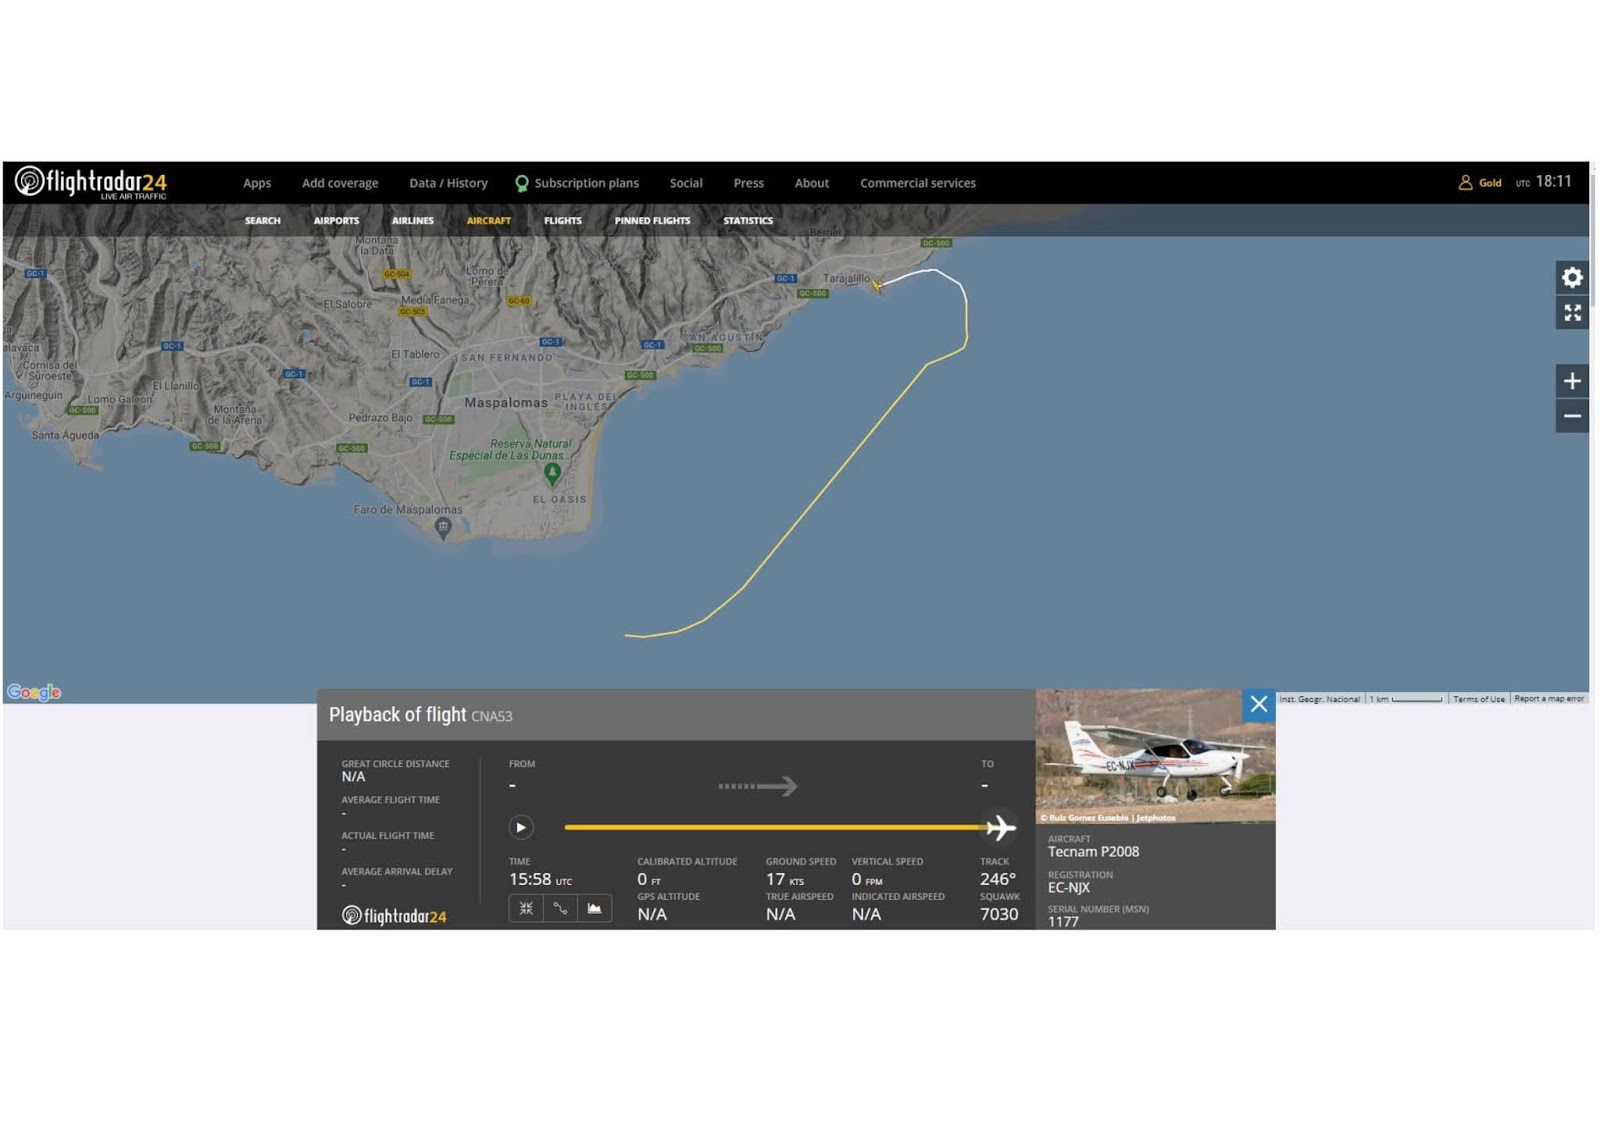This screenshot has width=1600, height=1131.
Task: Click the Tarajalillo map label
Action: [x=846, y=278]
